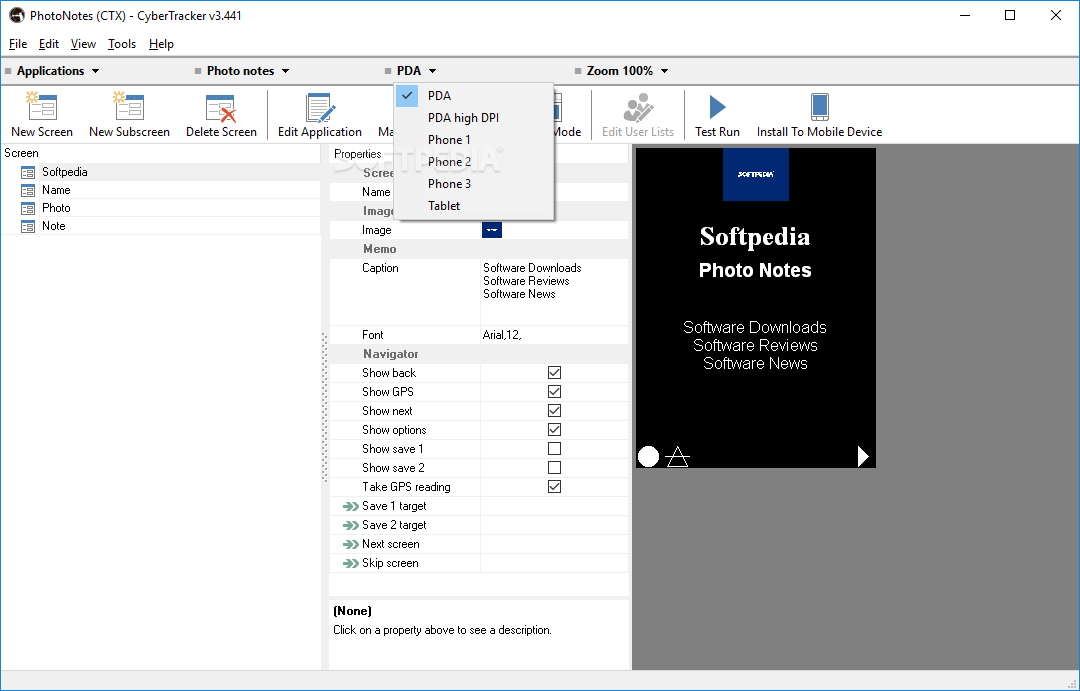Click the Save 2 target arrow icon
The width and height of the screenshot is (1080, 691).
[351, 525]
